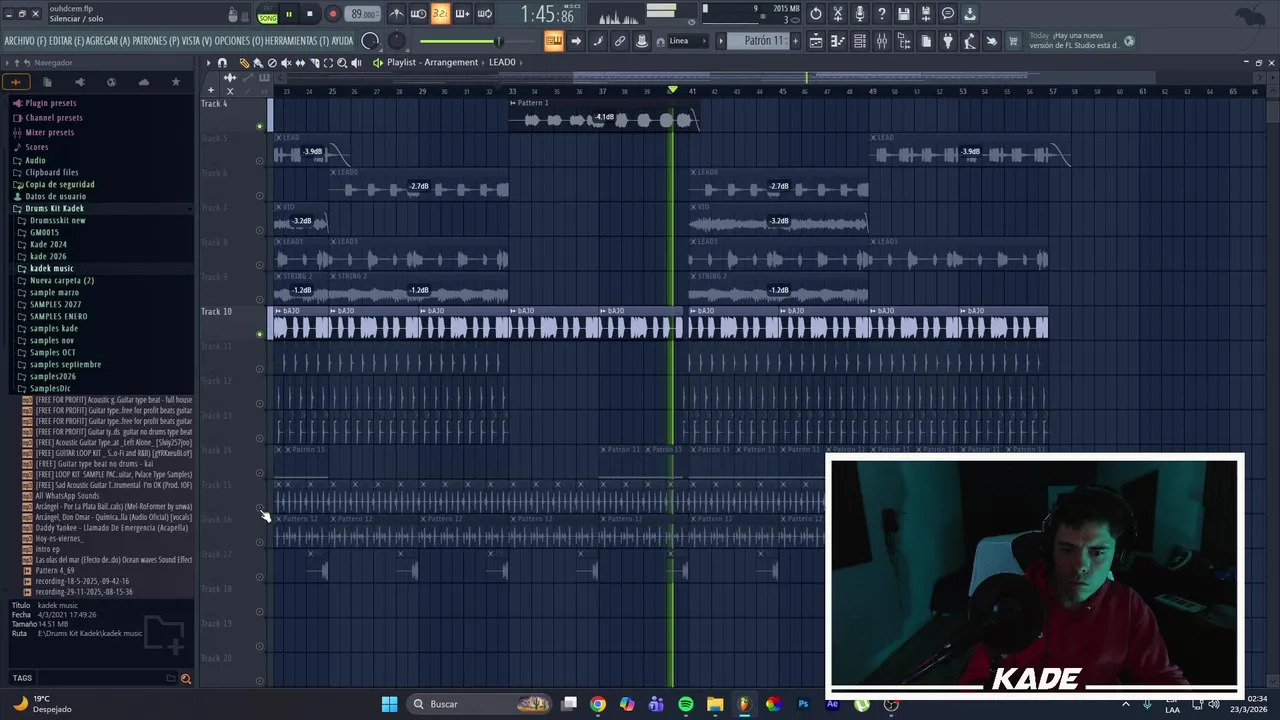Toggle the SONG/PAT mode switch
1280x720 pixels.
267,14
